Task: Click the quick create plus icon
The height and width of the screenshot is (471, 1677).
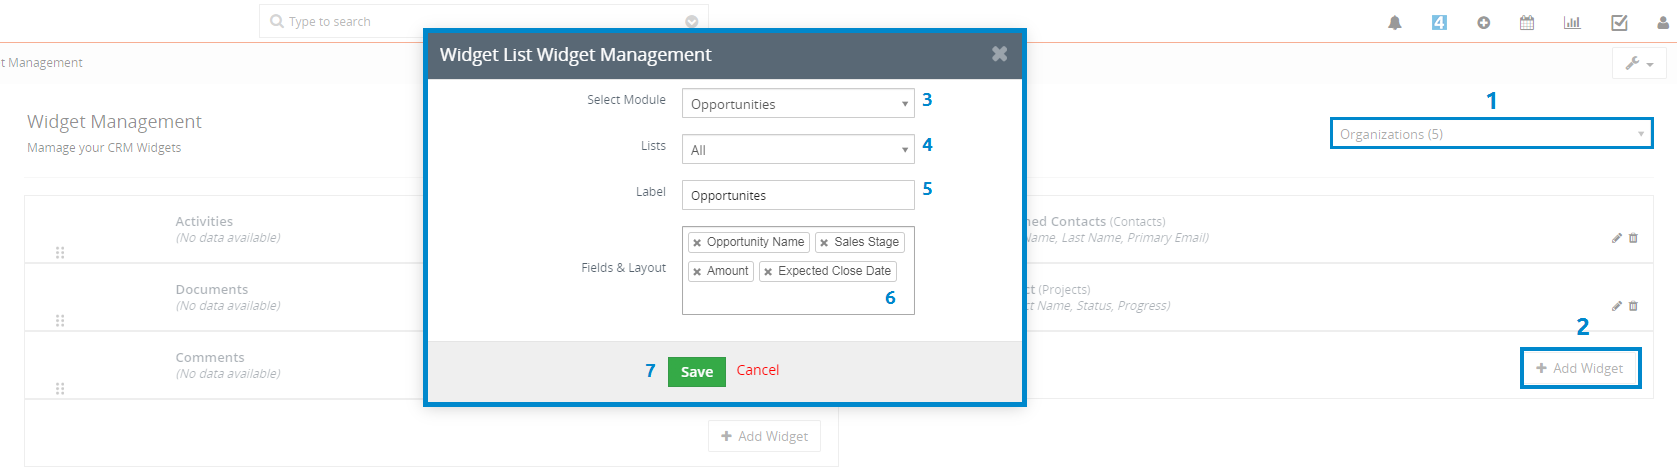Action: [x=1483, y=23]
